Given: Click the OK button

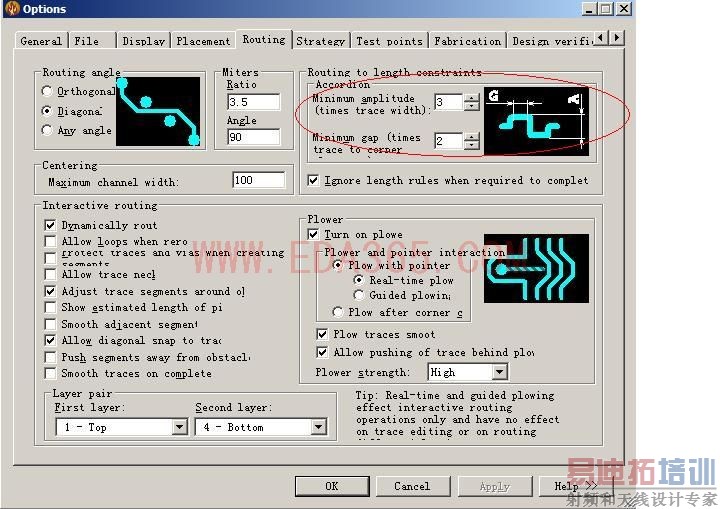Looking at the screenshot, I should pos(332,486).
